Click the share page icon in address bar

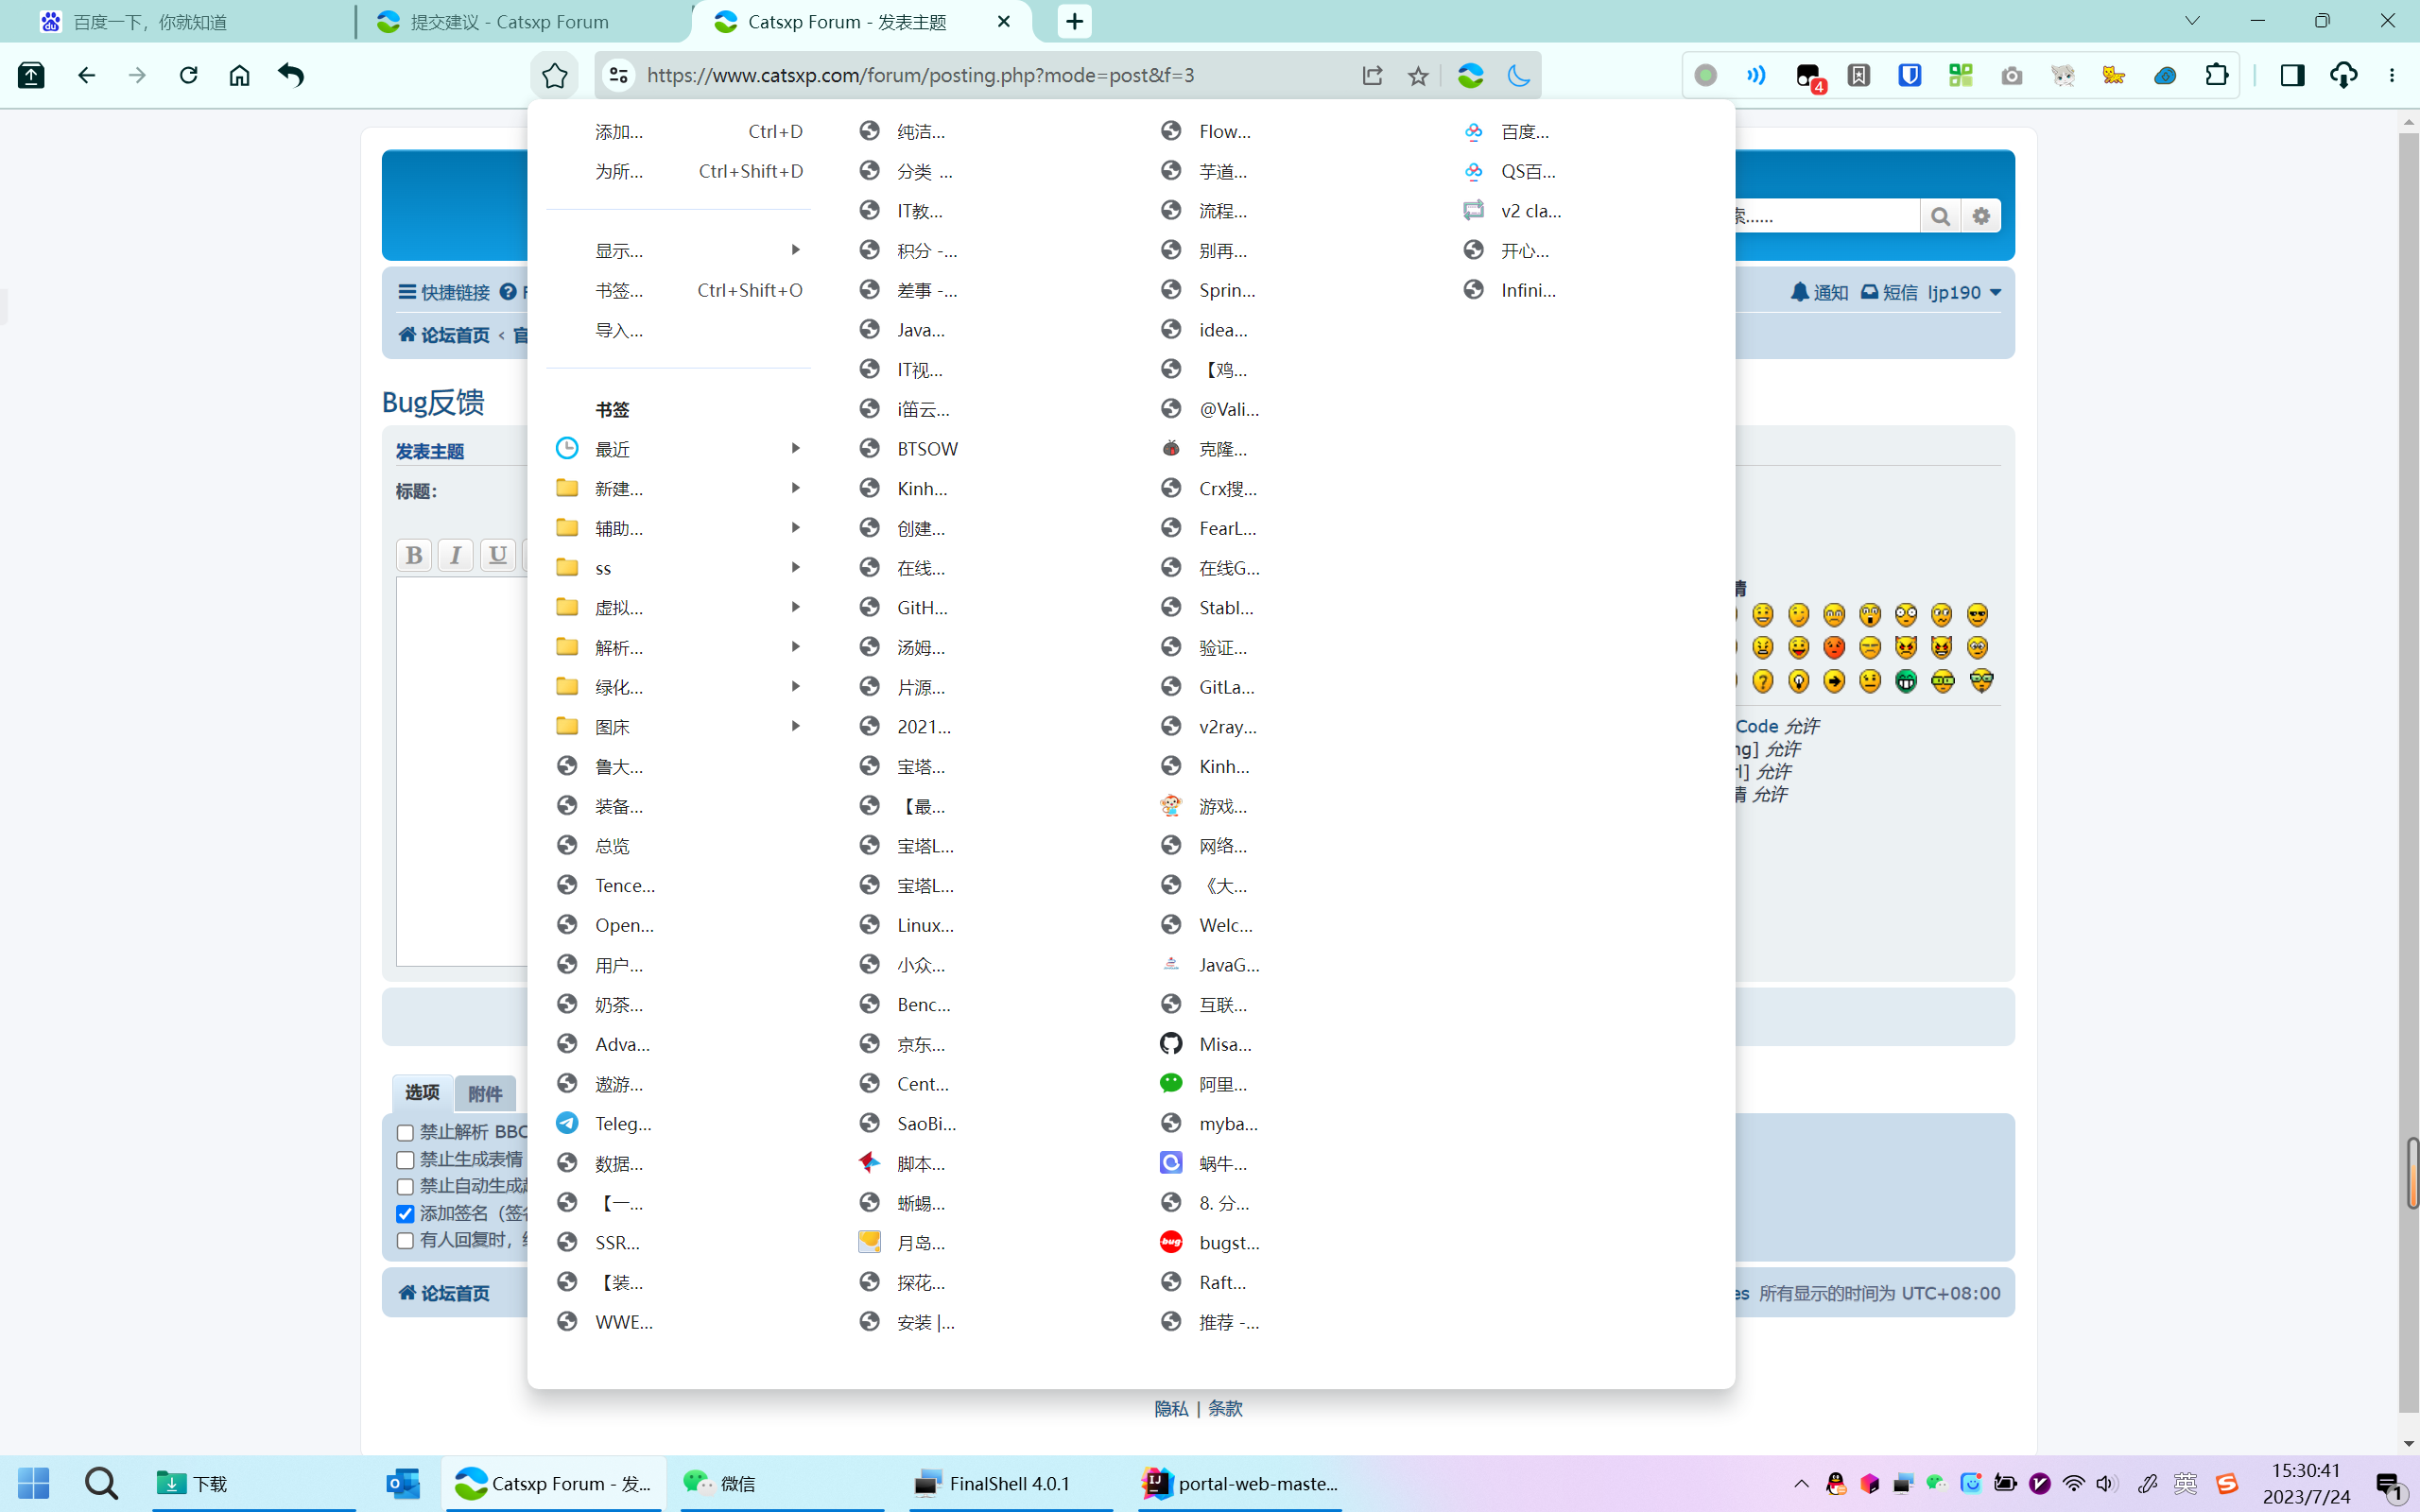1372,75
